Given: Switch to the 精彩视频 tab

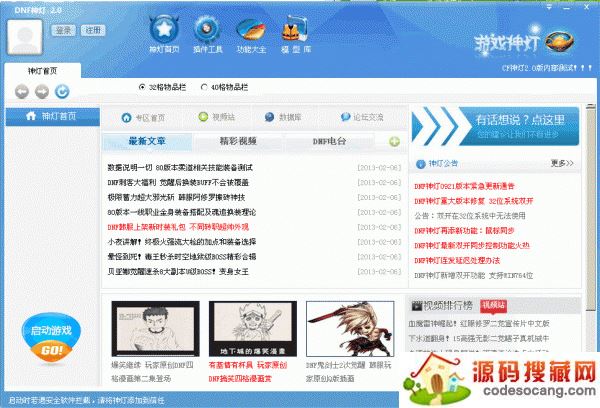Looking at the screenshot, I should coord(237,142).
